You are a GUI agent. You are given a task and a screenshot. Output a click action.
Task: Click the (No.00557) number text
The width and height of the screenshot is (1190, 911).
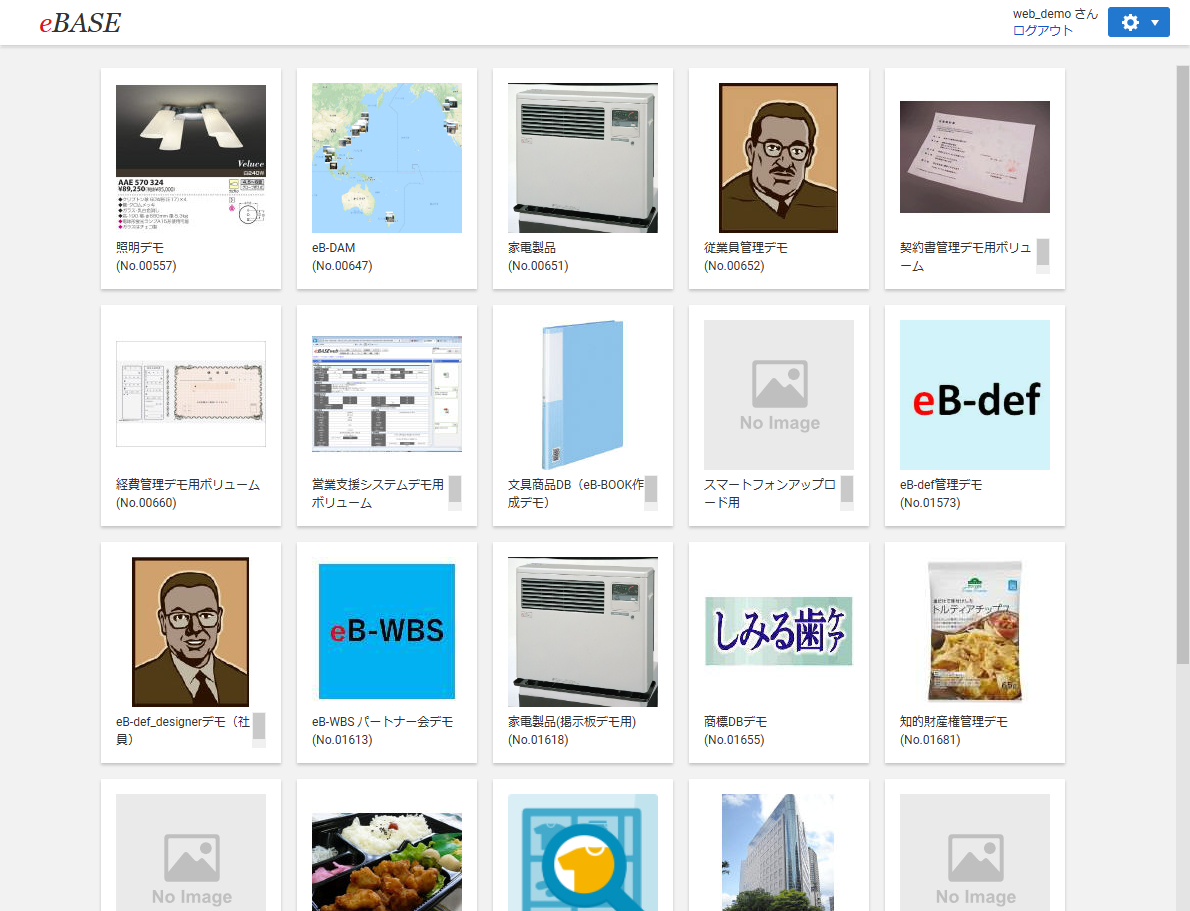[146, 266]
